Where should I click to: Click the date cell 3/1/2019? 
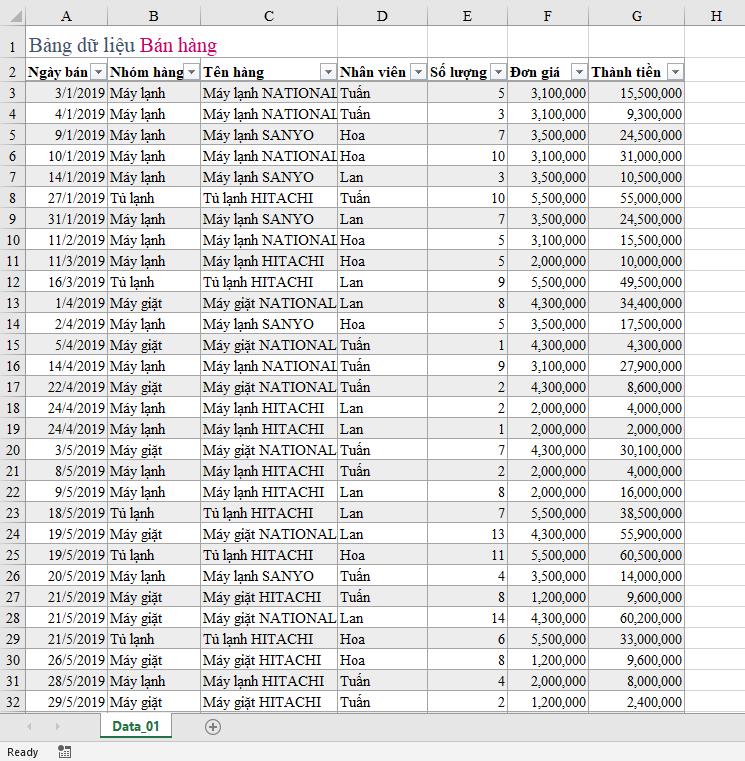pos(66,93)
